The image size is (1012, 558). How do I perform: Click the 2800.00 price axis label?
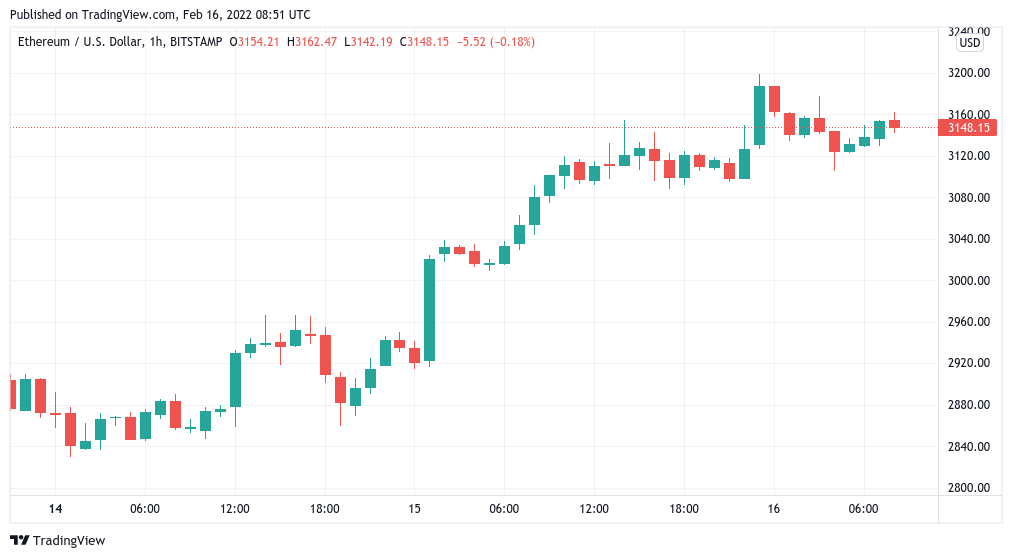pos(968,488)
